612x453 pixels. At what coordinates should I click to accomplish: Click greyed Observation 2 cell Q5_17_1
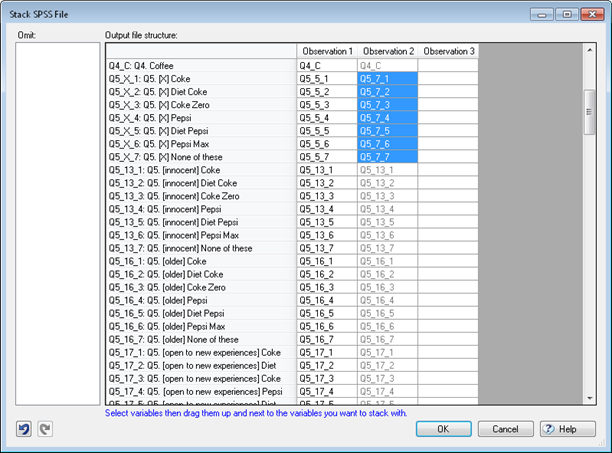[388, 353]
